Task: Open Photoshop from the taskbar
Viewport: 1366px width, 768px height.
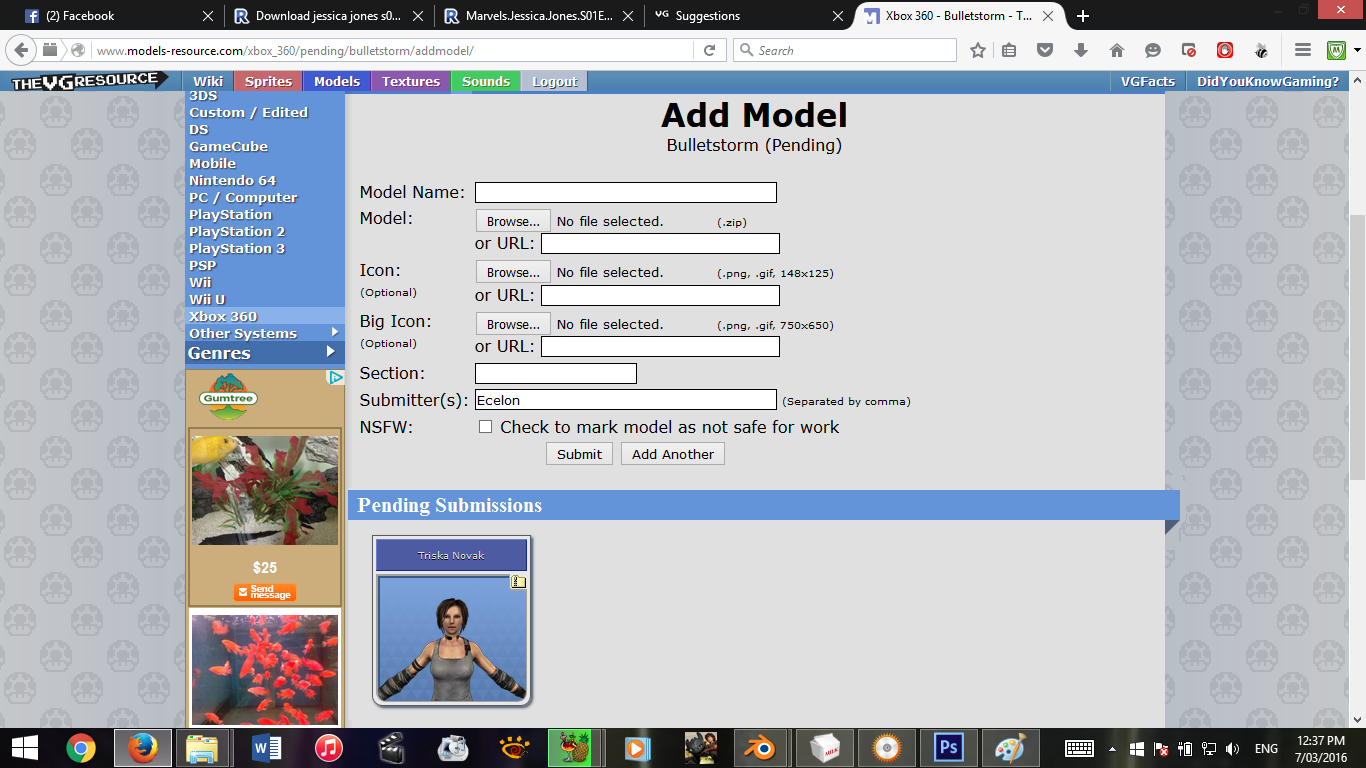Action: [x=948, y=747]
